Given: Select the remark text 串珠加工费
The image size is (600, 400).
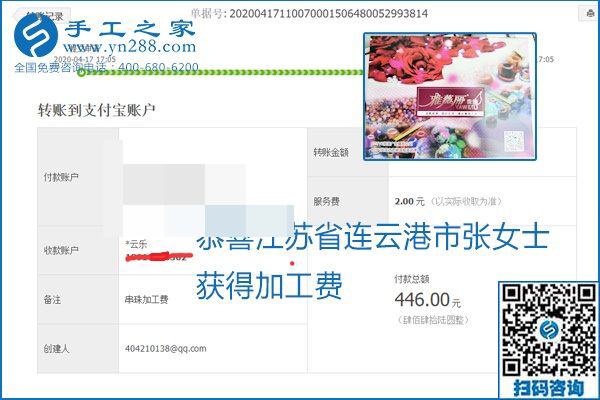Looking at the screenshot, I should tap(147, 299).
